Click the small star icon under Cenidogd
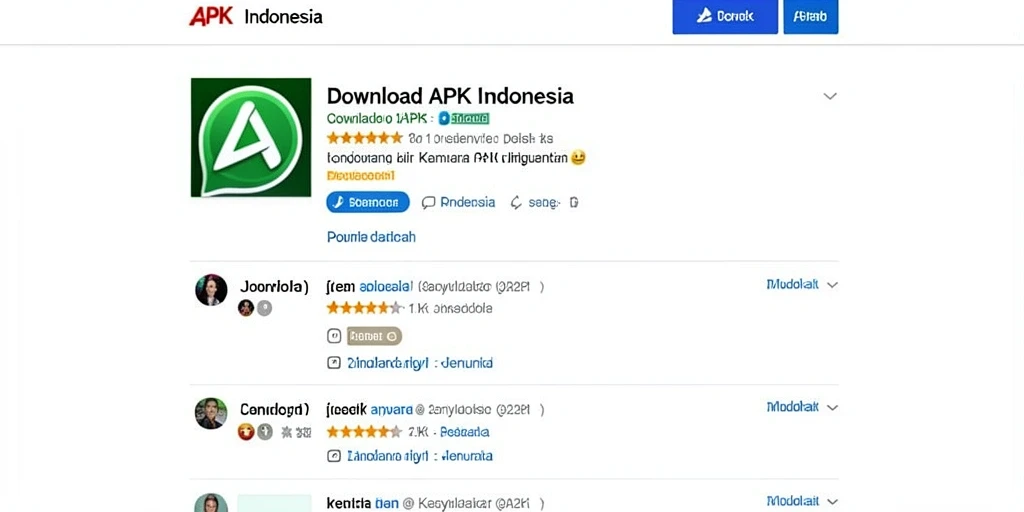Screen dimensions: 1024x512 285,432
